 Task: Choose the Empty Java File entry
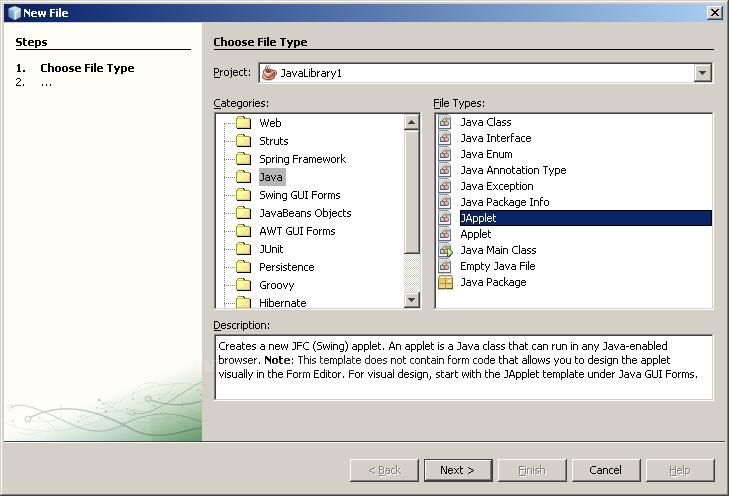tap(498, 266)
